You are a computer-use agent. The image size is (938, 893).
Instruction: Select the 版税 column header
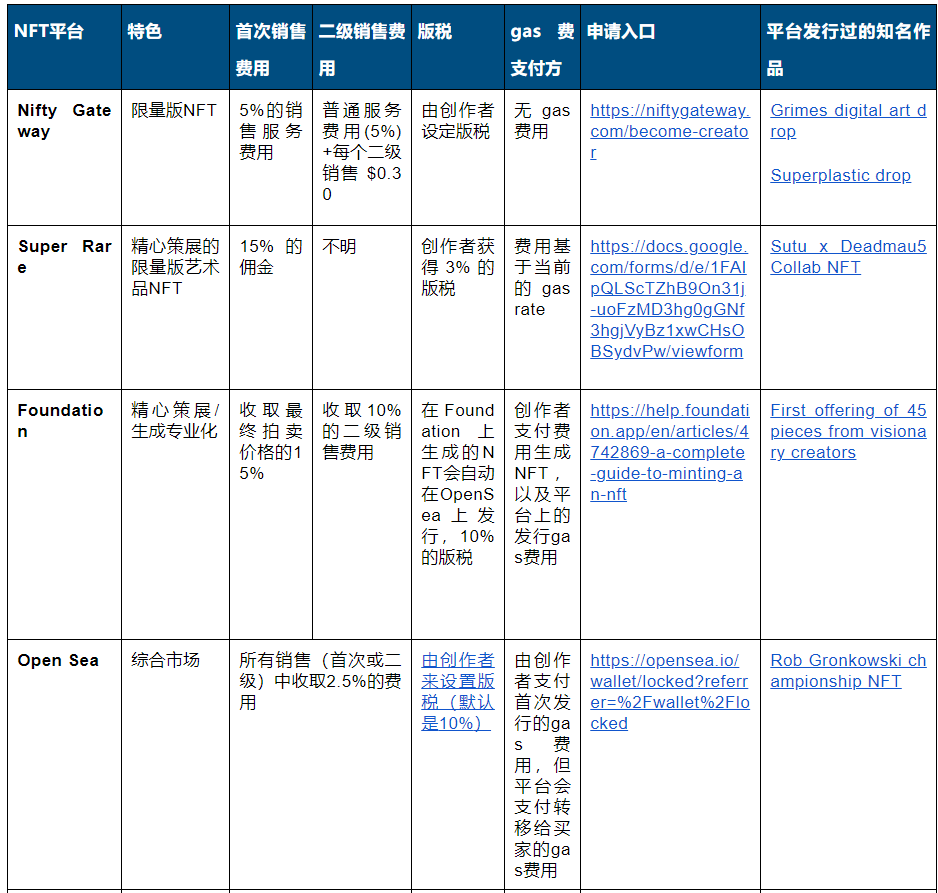point(458,47)
